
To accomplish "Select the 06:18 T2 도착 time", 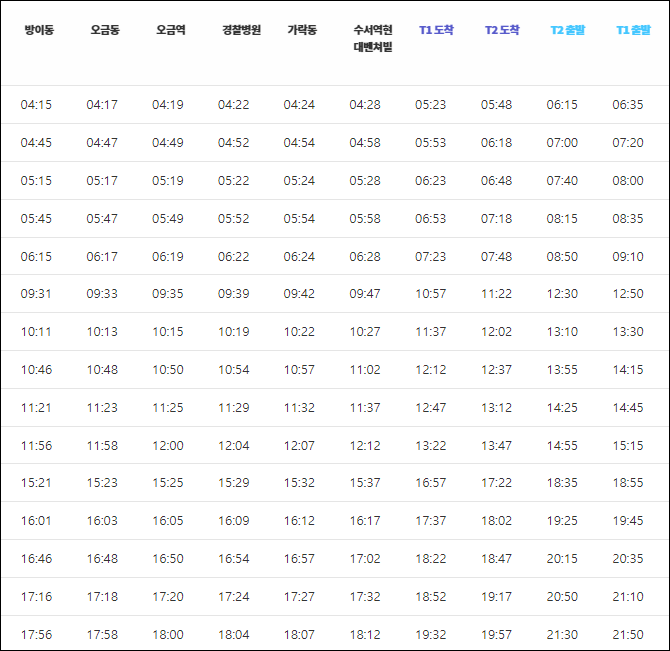I will coord(497,143).
